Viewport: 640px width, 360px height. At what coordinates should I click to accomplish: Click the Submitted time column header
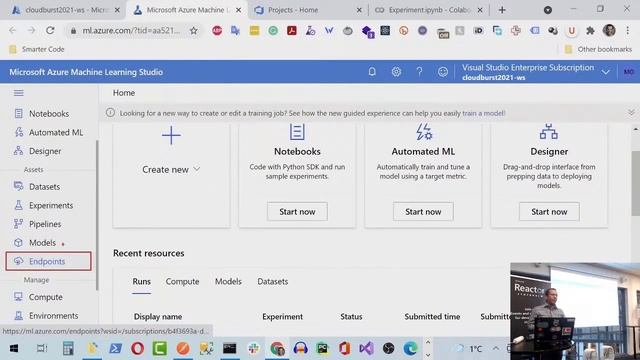click(x=432, y=316)
